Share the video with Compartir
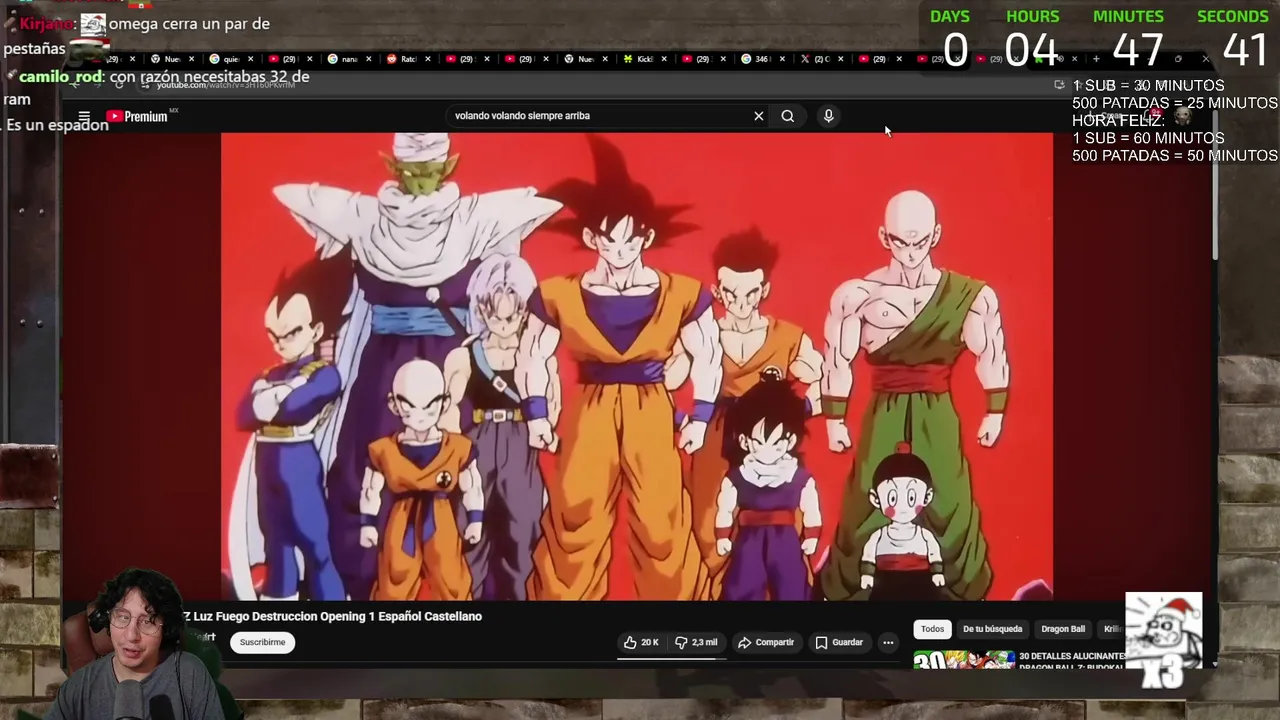 pyautogui.click(x=766, y=642)
